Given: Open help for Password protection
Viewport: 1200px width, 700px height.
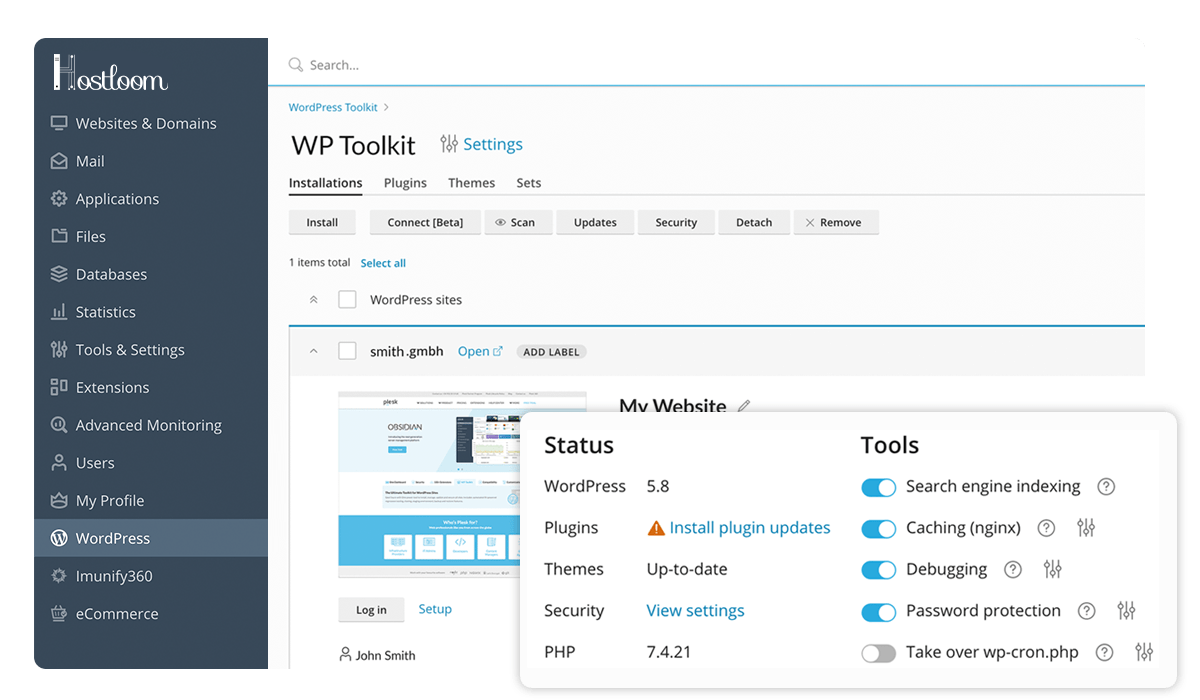Looking at the screenshot, I should coord(1087,611).
